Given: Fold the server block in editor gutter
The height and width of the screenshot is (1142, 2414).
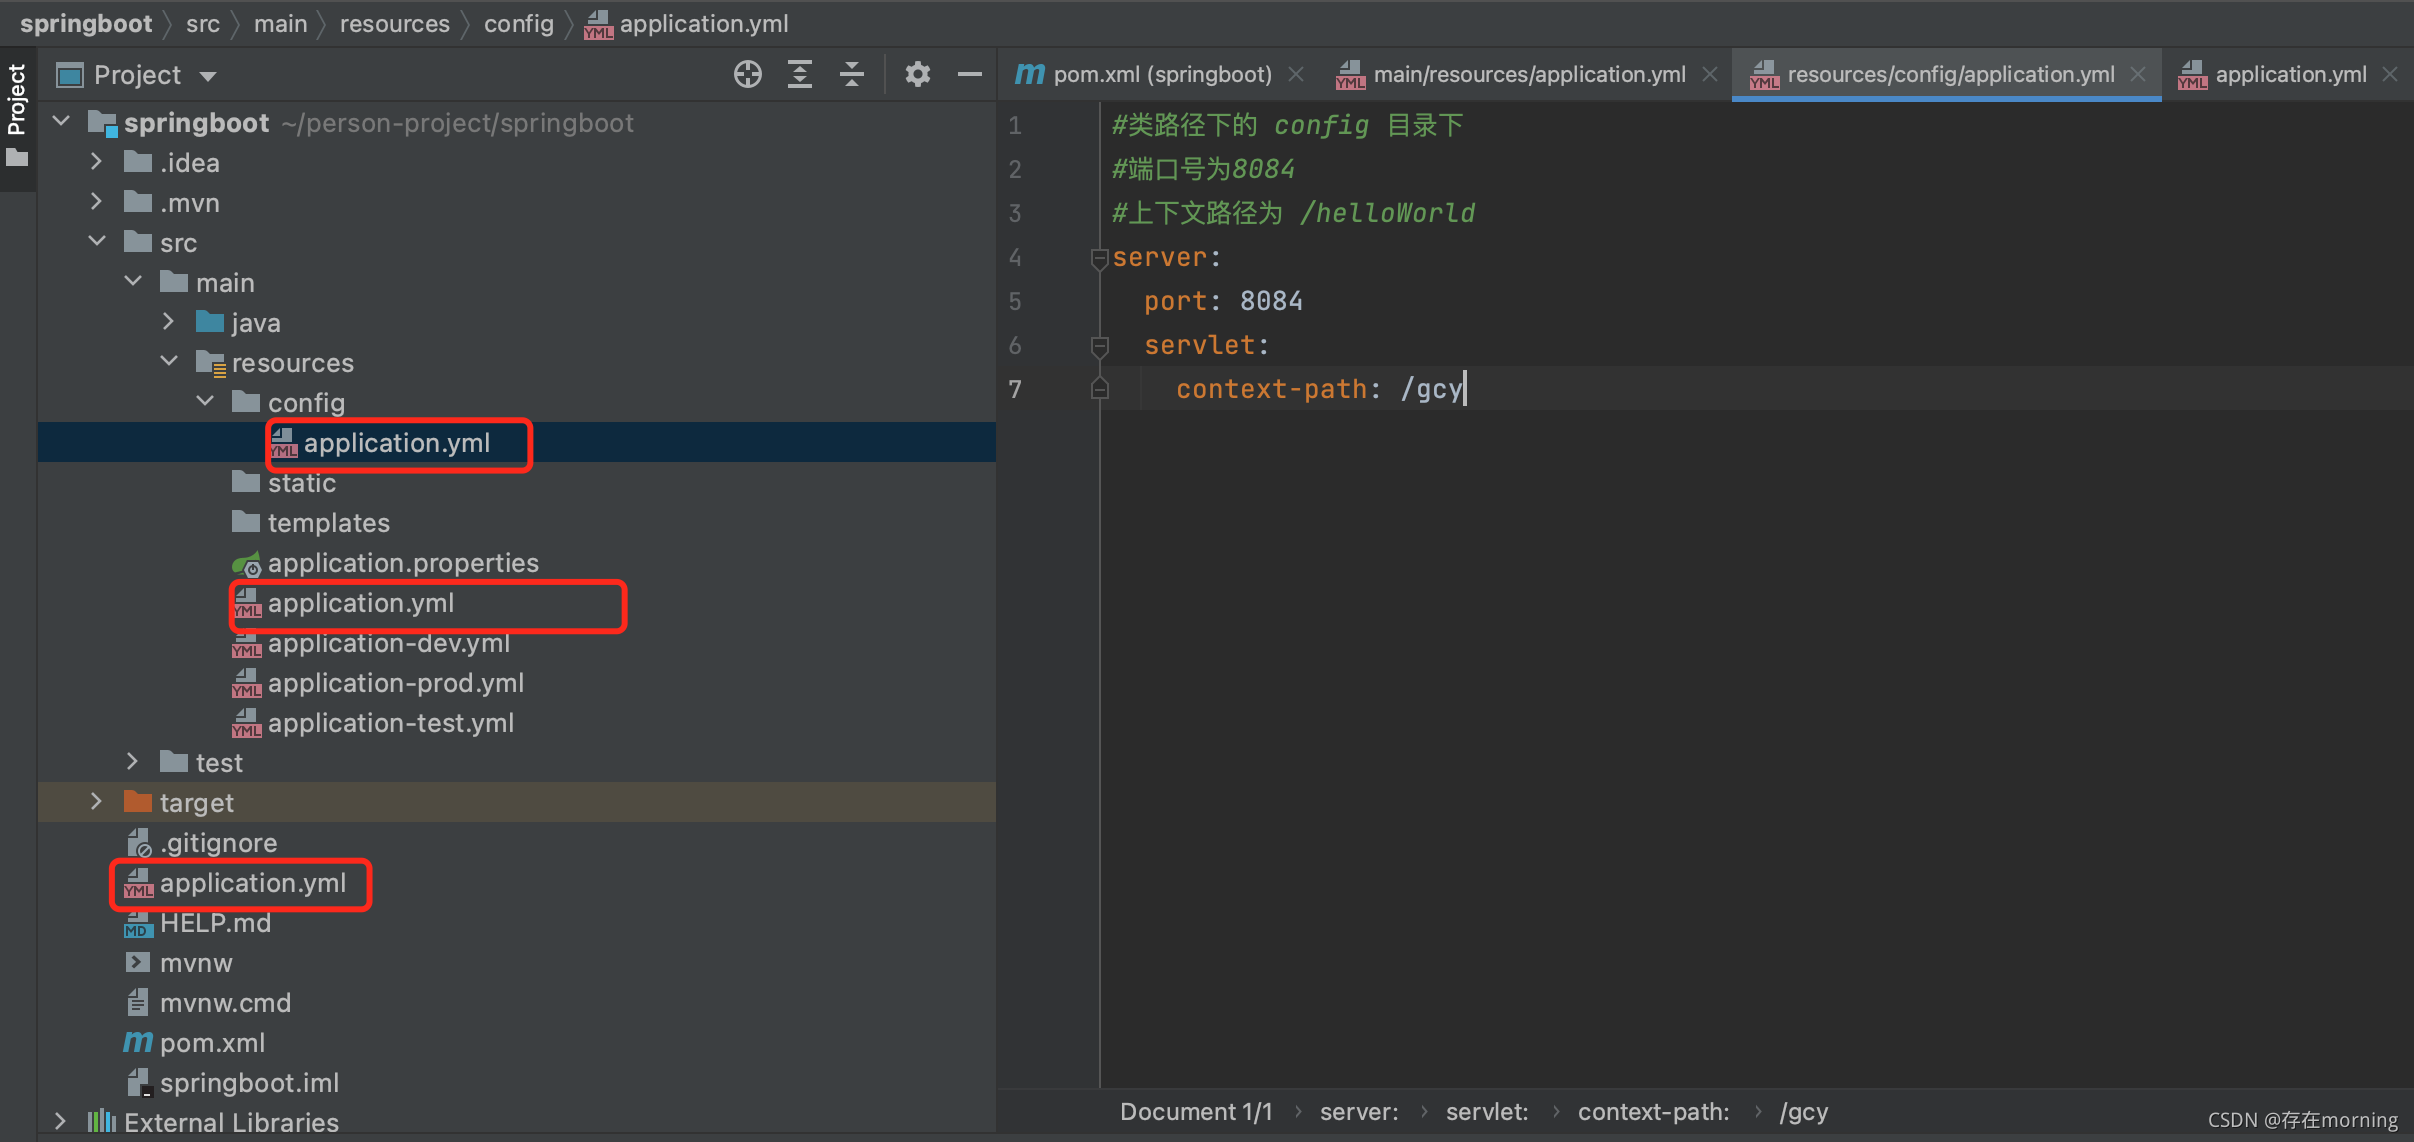Looking at the screenshot, I should pos(1100,258).
